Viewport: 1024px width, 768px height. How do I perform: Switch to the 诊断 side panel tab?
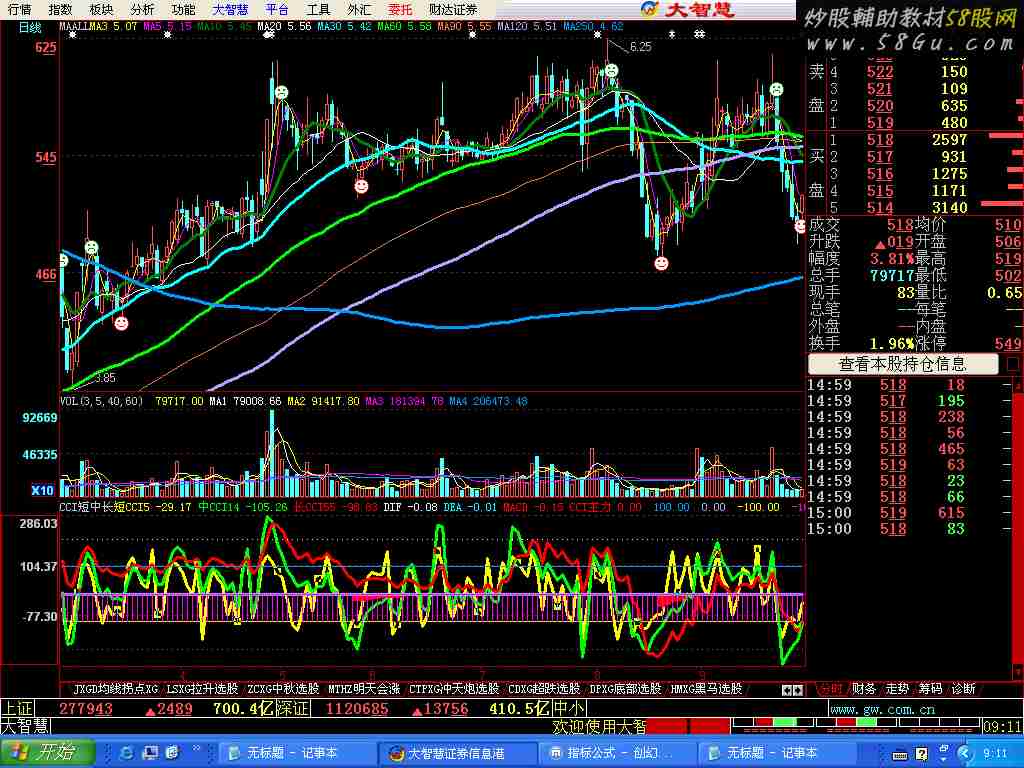[964, 688]
